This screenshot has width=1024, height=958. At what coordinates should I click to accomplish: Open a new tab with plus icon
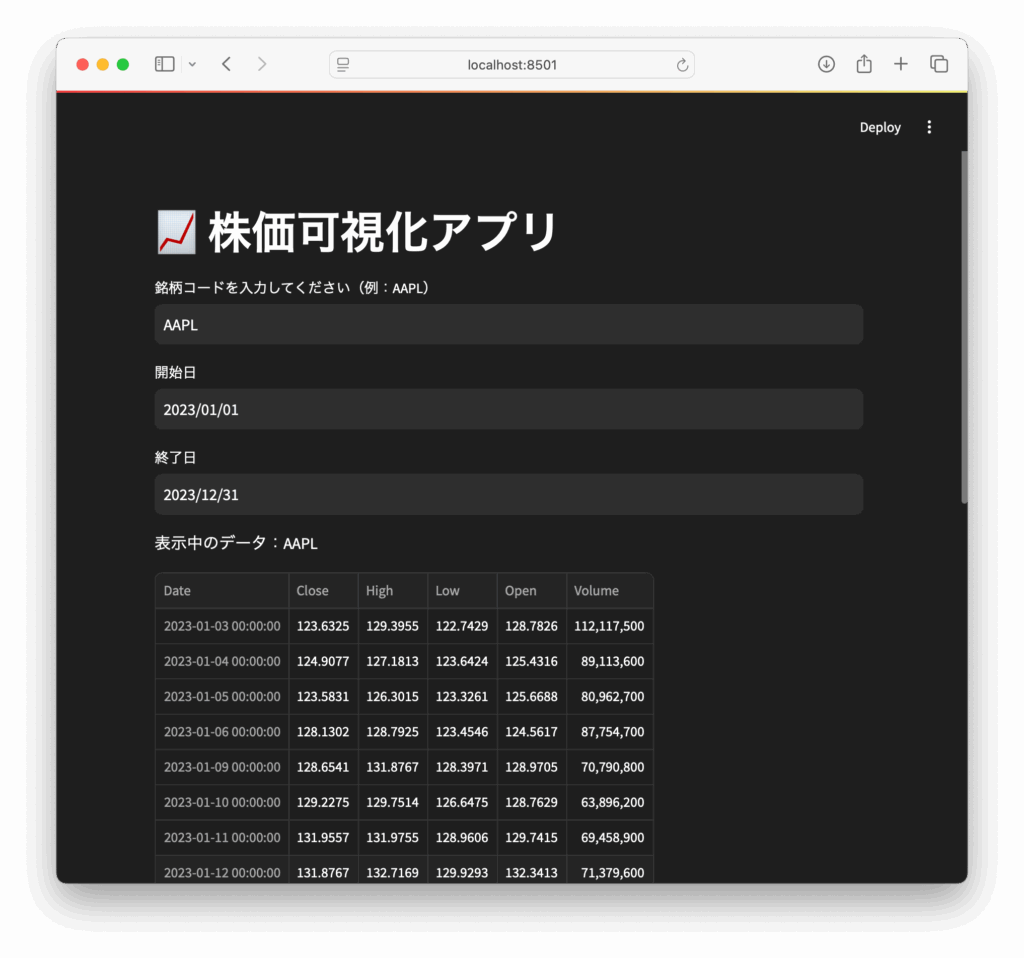[x=901, y=64]
